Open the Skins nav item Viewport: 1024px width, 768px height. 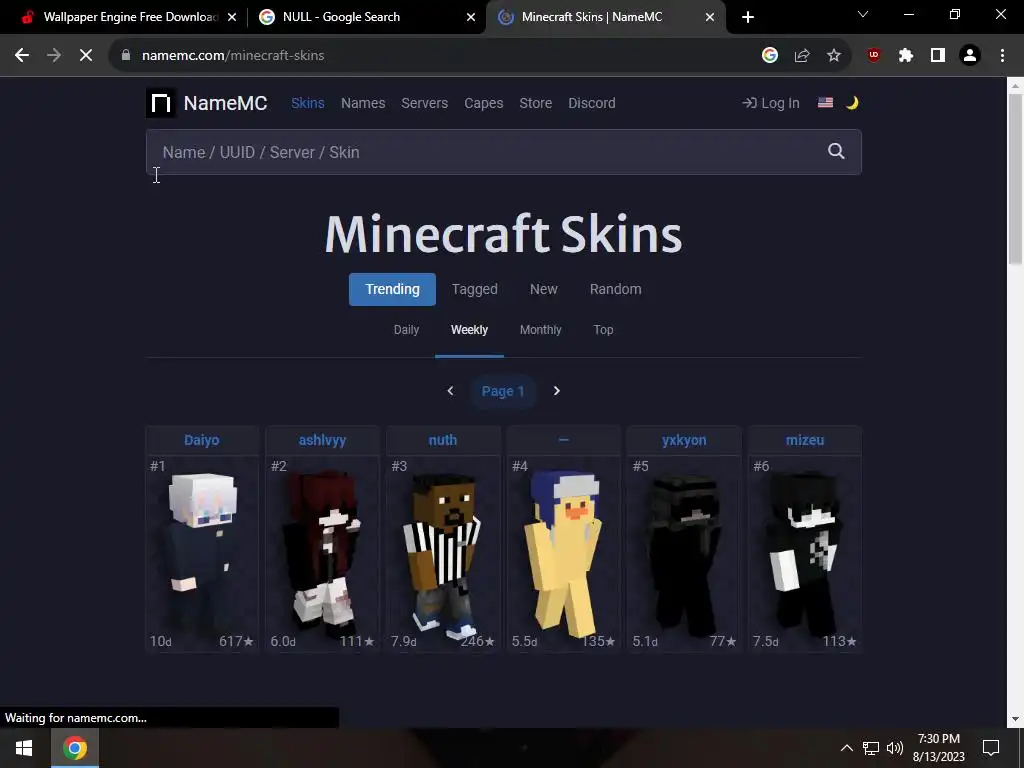[308, 103]
